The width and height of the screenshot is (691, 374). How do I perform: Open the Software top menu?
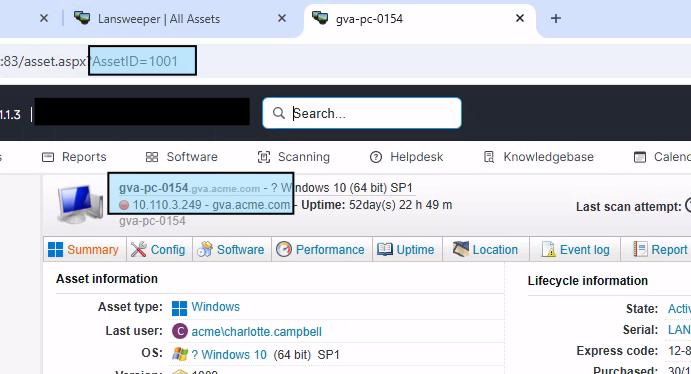[182, 157]
